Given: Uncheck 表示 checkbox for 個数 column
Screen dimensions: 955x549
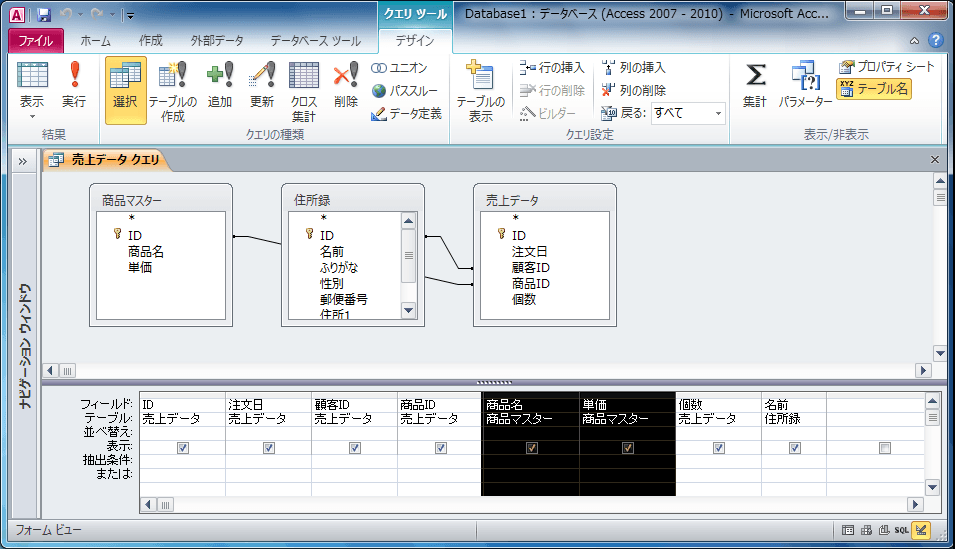Looking at the screenshot, I should point(719,448).
